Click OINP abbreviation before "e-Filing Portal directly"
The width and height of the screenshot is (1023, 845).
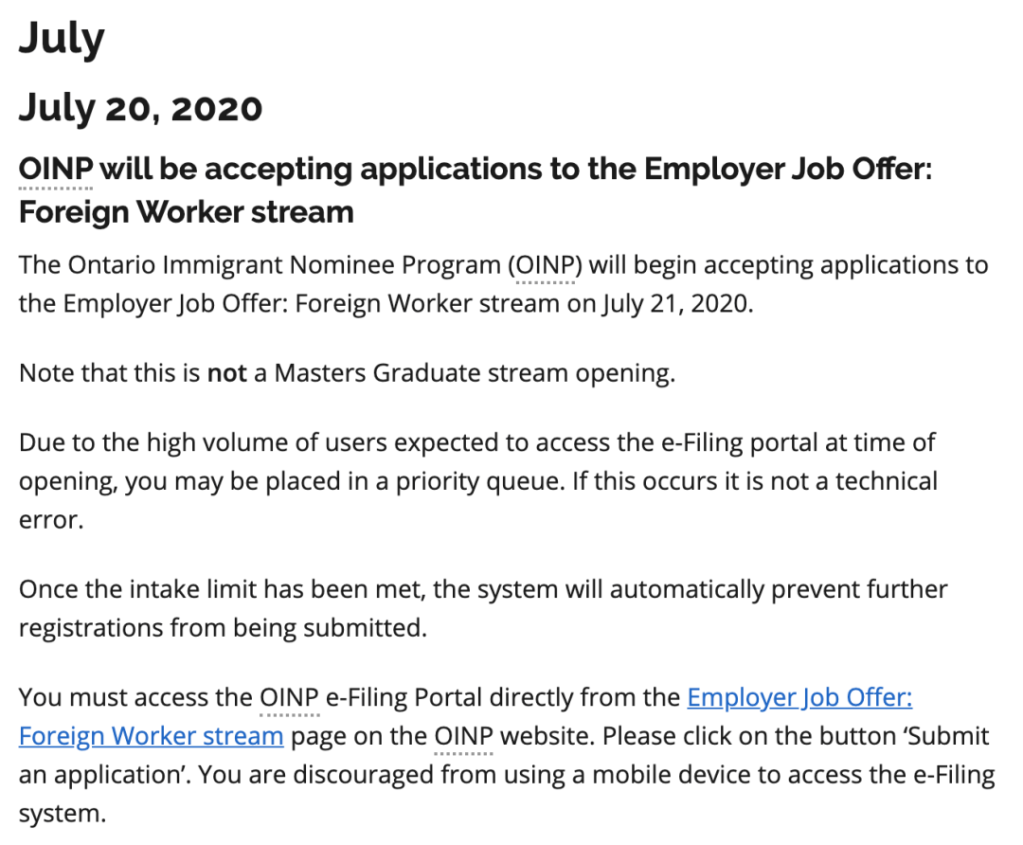pyautogui.click(x=289, y=697)
